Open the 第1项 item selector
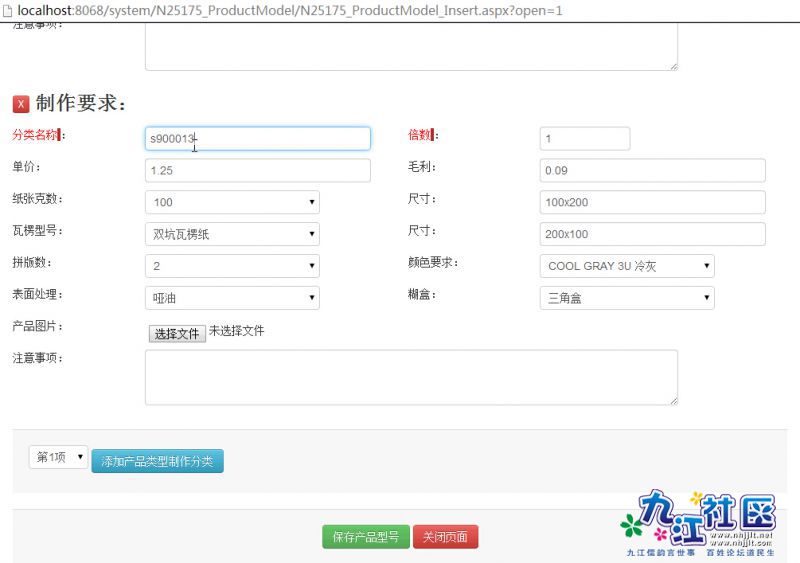This screenshot has width=800, height=563. pyautogui.click(x=58, y=457)
